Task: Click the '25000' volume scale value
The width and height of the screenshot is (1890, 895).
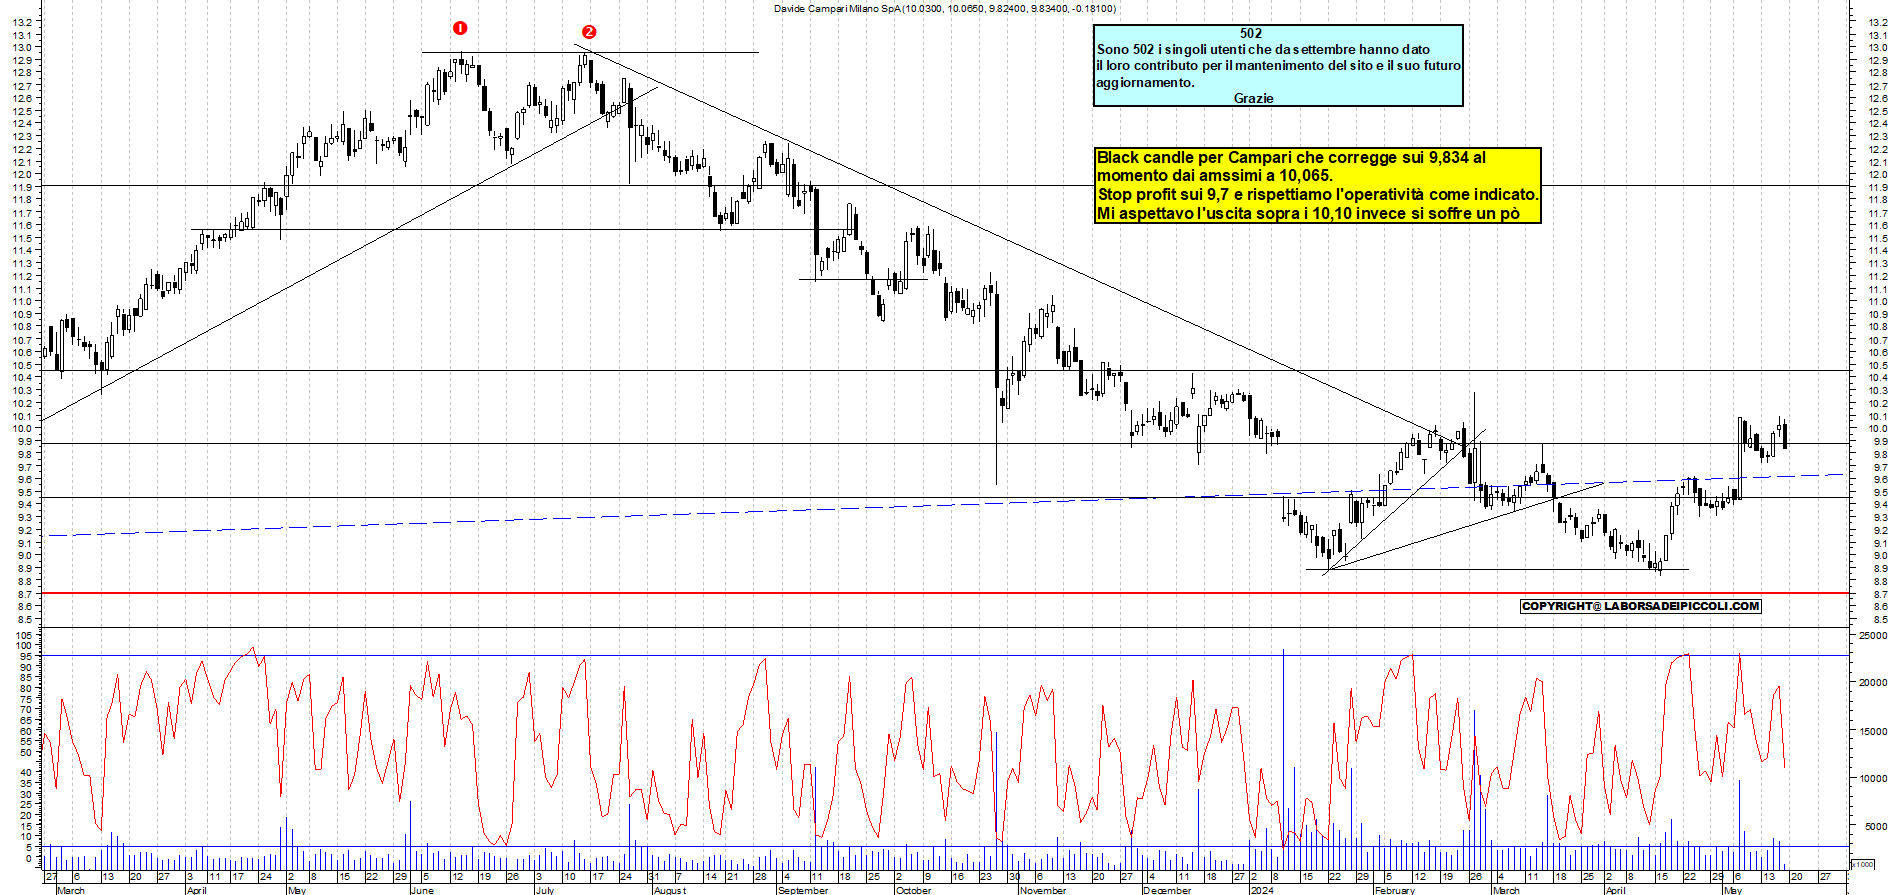Action: pos(1873,635)
